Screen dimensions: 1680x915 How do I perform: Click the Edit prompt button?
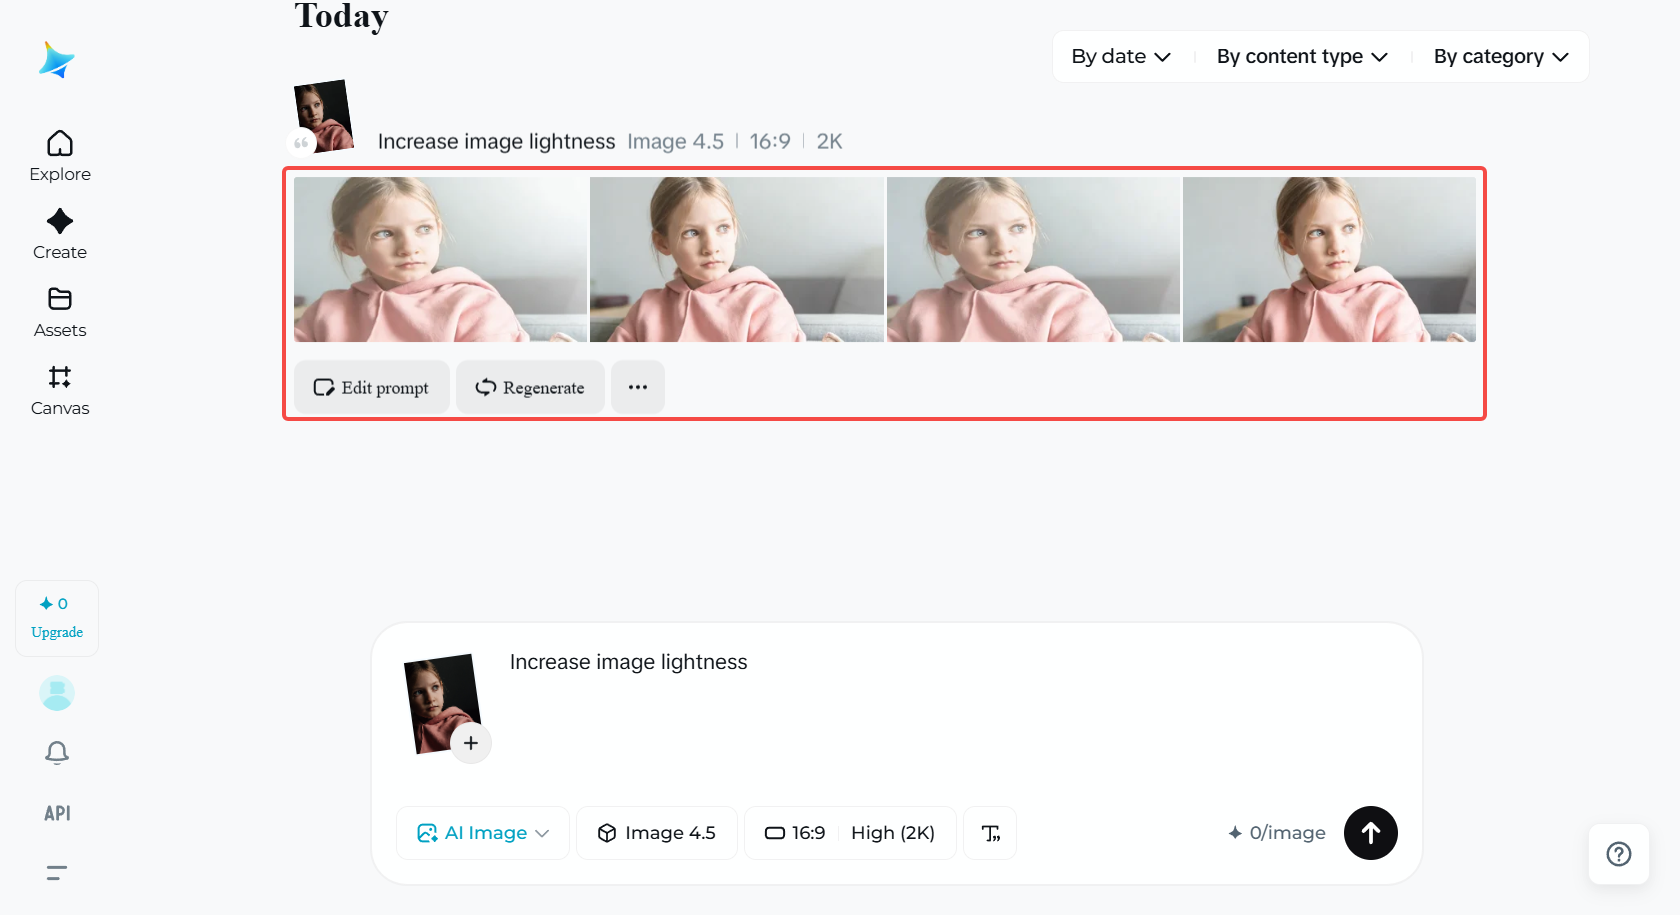click(x=371, y=387)
